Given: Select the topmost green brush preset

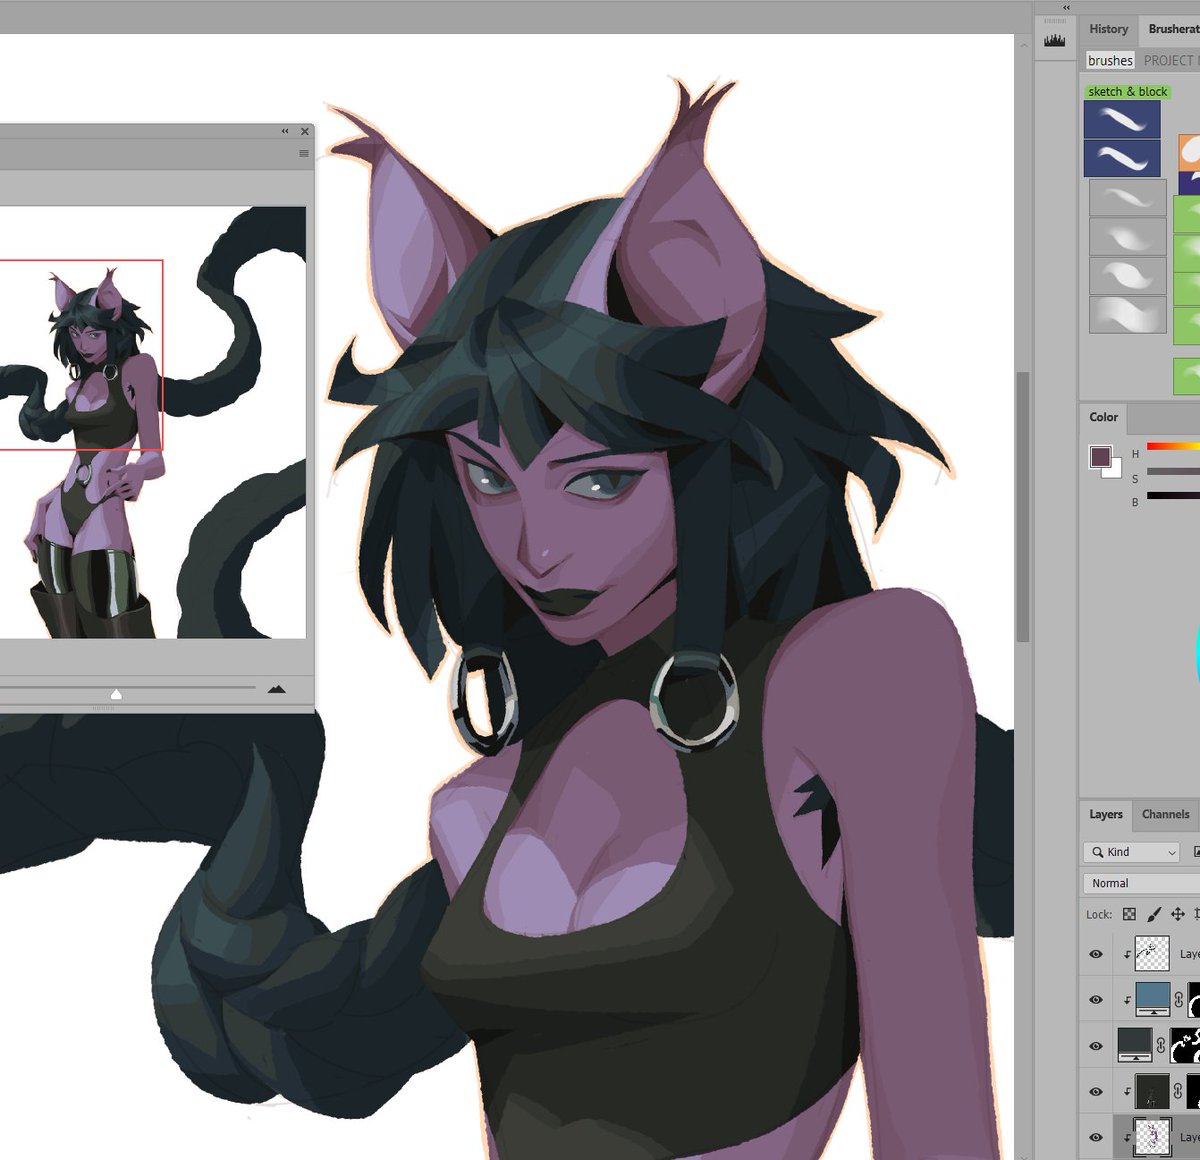Looking at the screenshot, I should click(1186, 214).
